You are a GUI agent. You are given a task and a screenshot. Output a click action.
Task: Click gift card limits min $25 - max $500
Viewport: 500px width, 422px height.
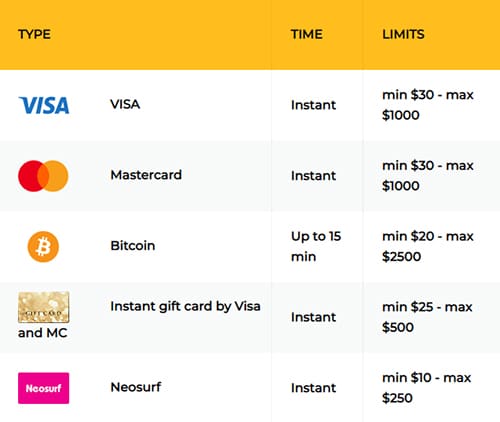[x=427, y=317]
